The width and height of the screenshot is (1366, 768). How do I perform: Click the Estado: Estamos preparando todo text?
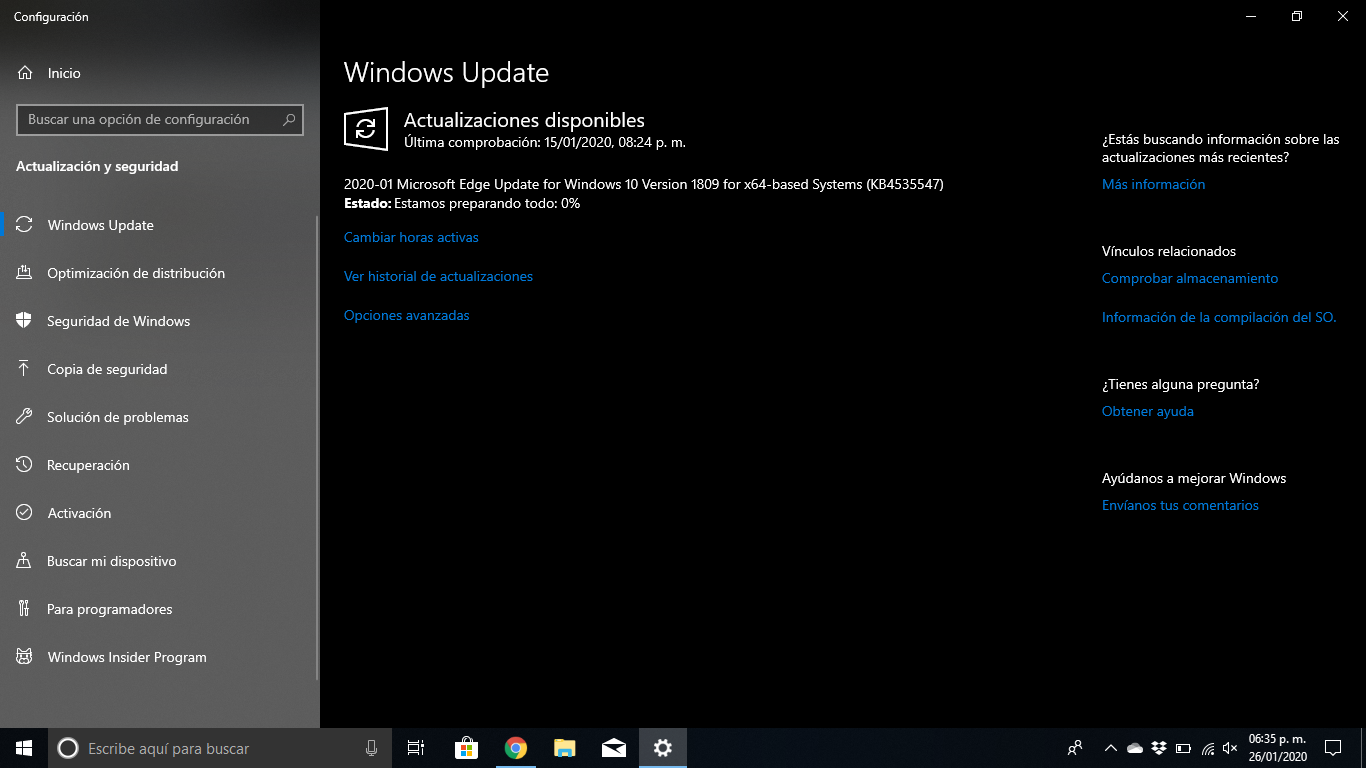point(462,203)
